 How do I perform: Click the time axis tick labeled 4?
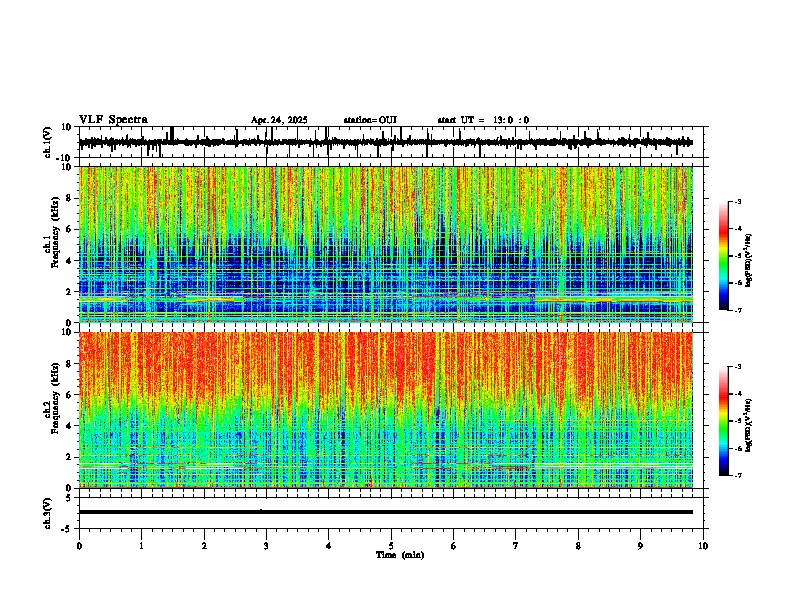[x=328, y=546]
